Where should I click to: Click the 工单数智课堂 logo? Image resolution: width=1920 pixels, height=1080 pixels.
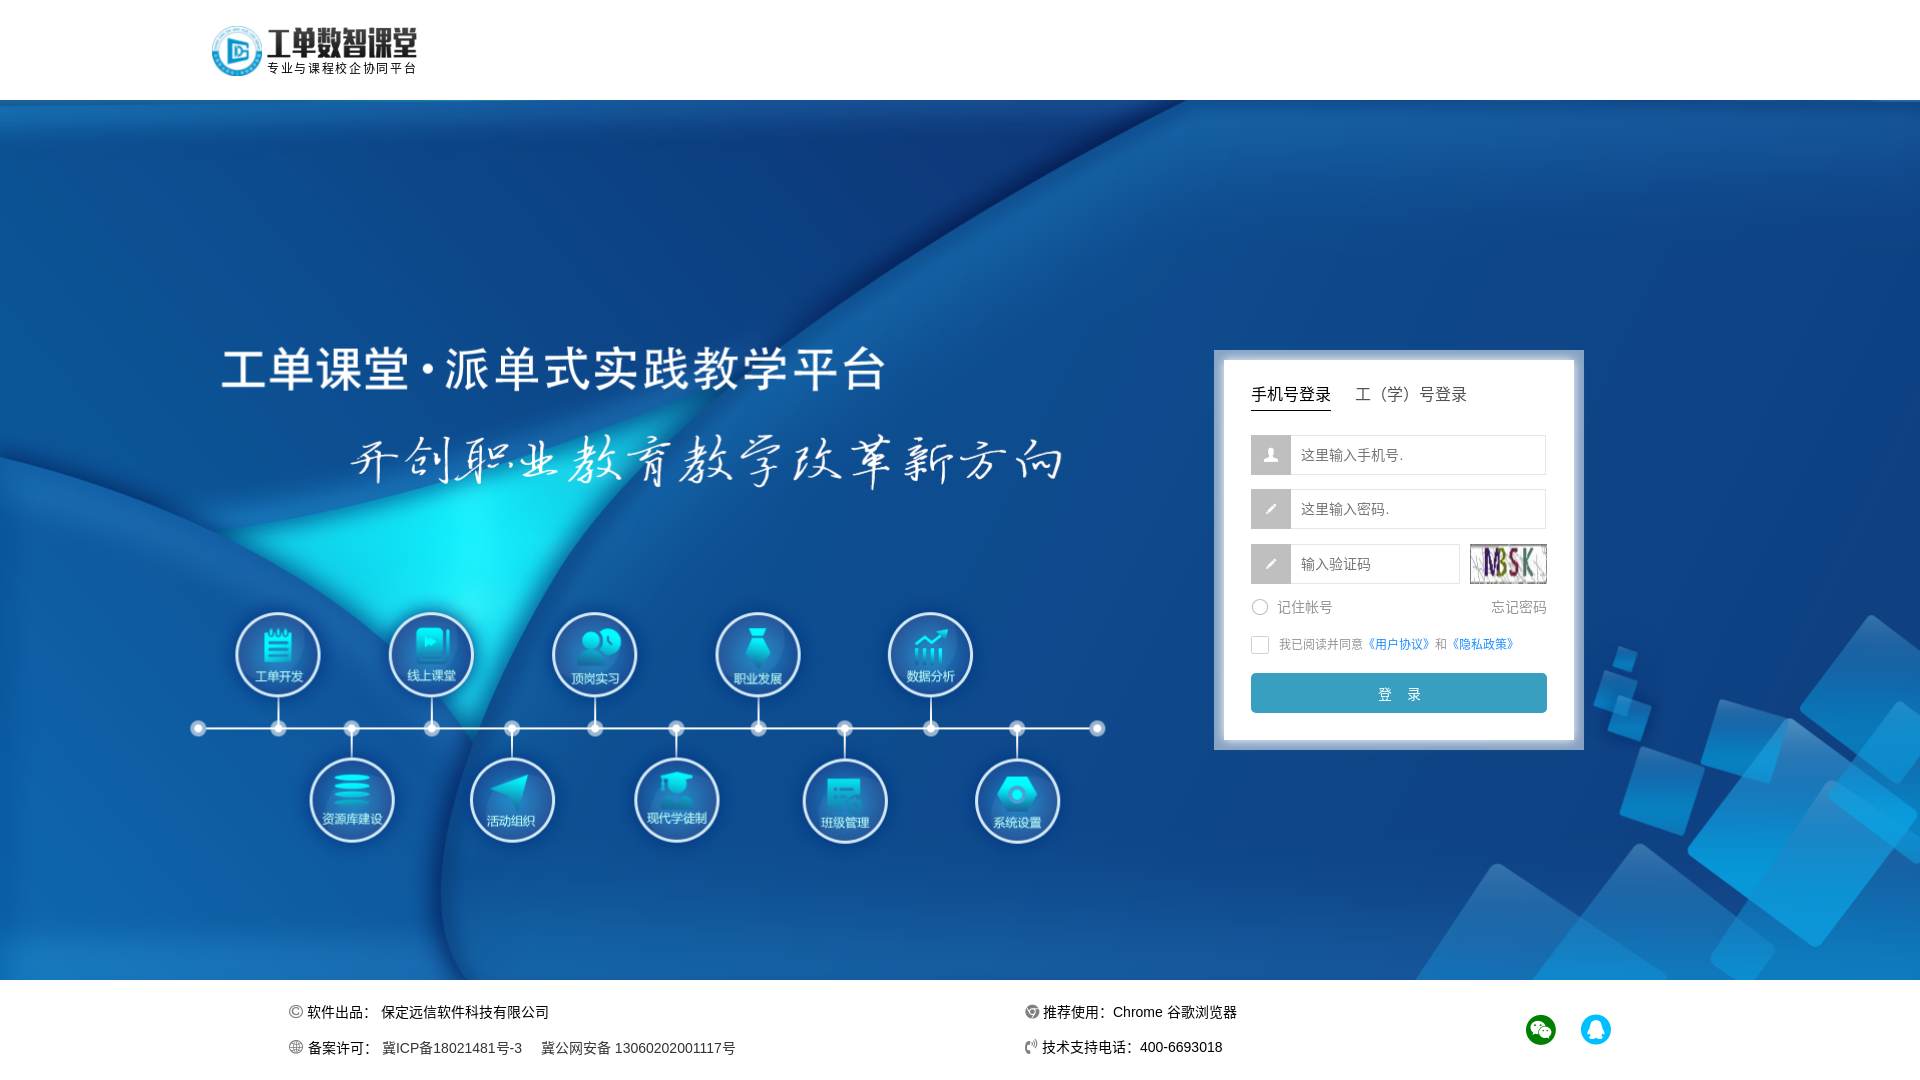click(314, 51)
